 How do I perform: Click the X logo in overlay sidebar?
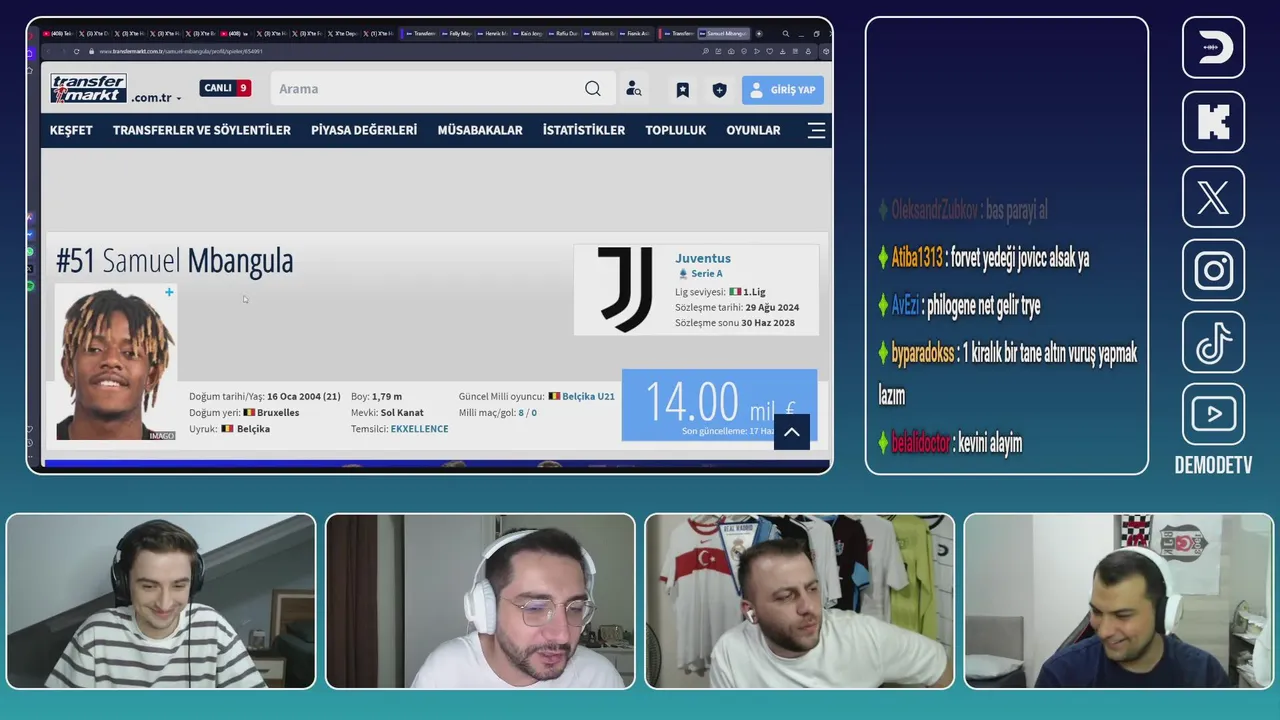click(x=1213, y=197)
